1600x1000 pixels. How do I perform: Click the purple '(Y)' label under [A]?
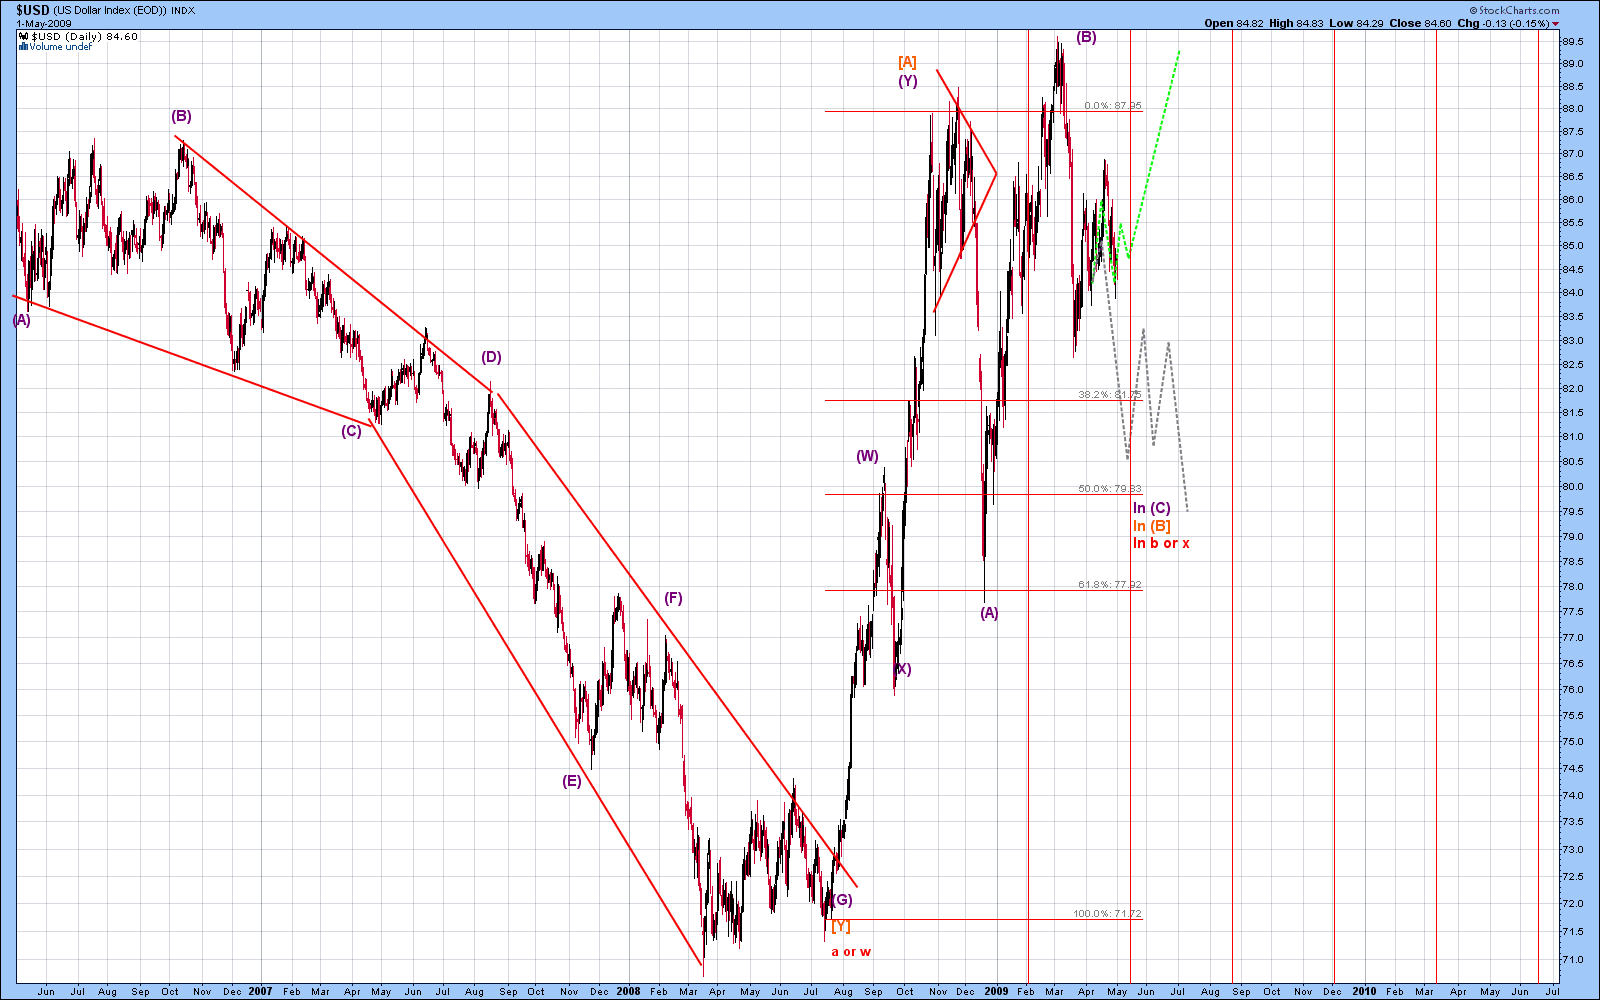click(907, 81)
